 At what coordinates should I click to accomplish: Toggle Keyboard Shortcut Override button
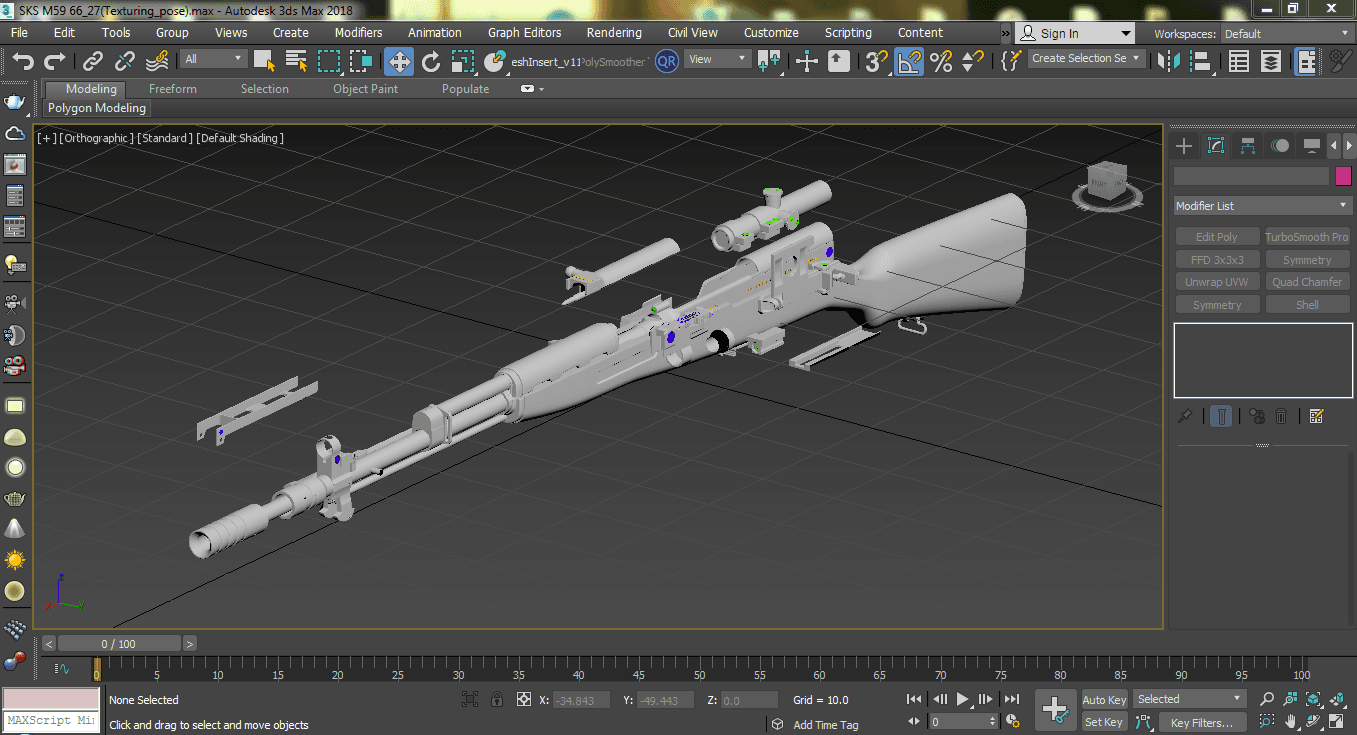point(839,62)
